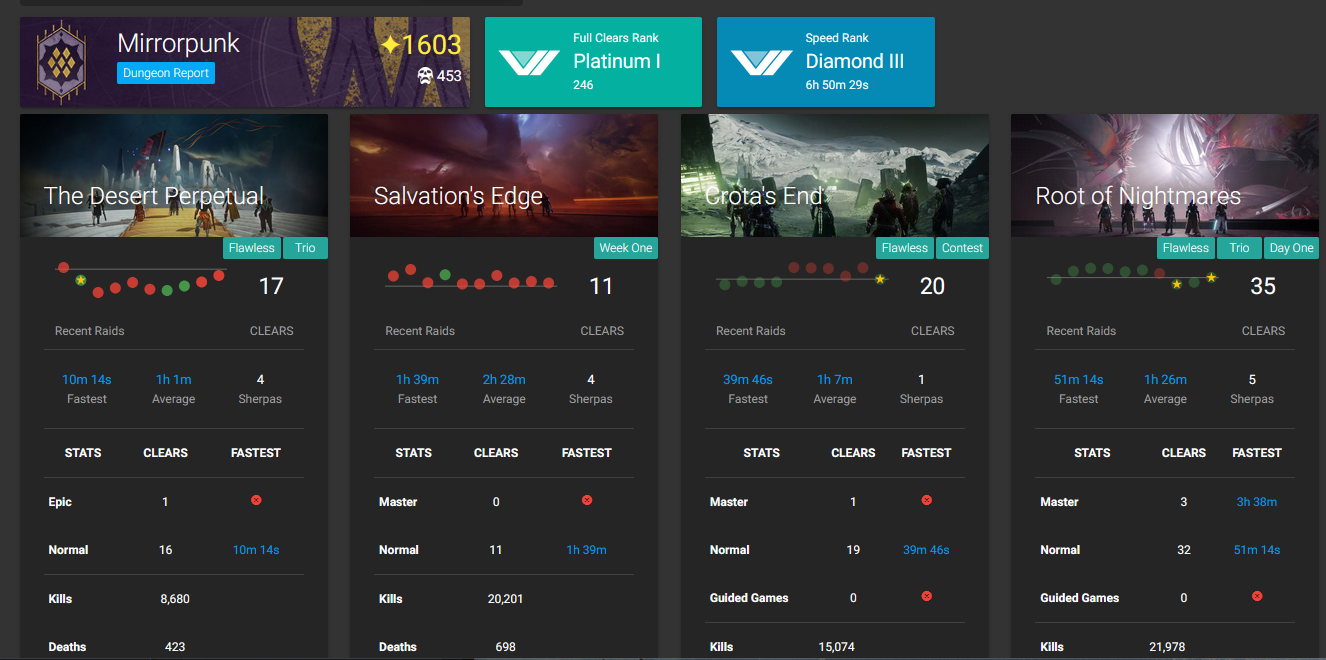Click the 10m 14s time in the Normal row
Viewport: 1326px width, 660px height.
(x=256, y=550)
